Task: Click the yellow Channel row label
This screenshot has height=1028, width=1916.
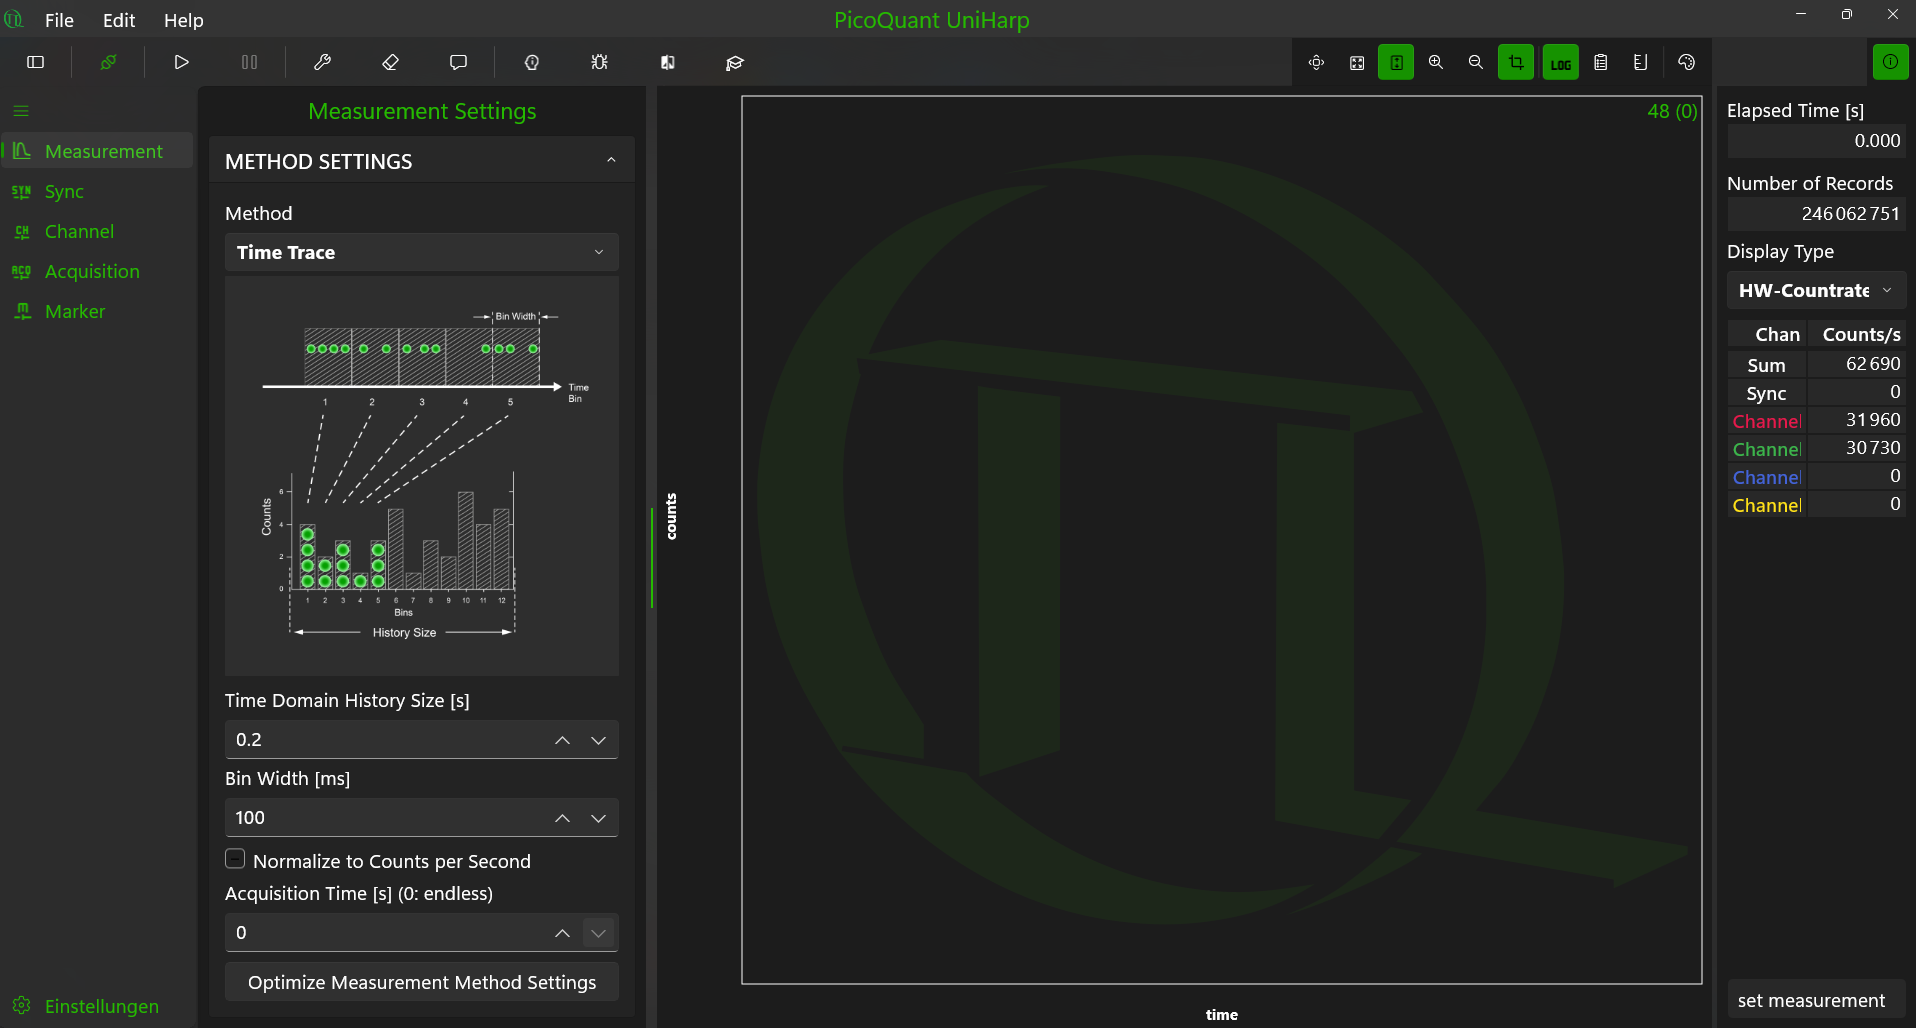Action: [1767, 505]
